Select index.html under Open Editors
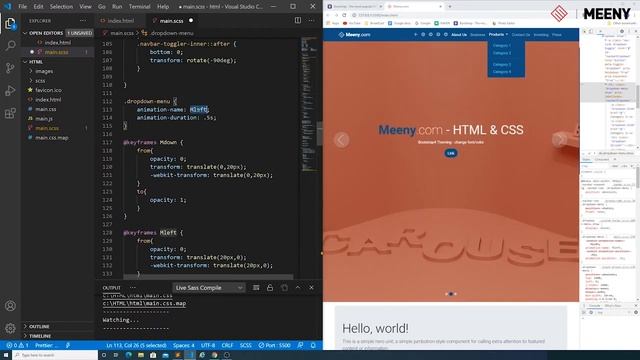This screenshot has width=640, height=360. point(58,42)
